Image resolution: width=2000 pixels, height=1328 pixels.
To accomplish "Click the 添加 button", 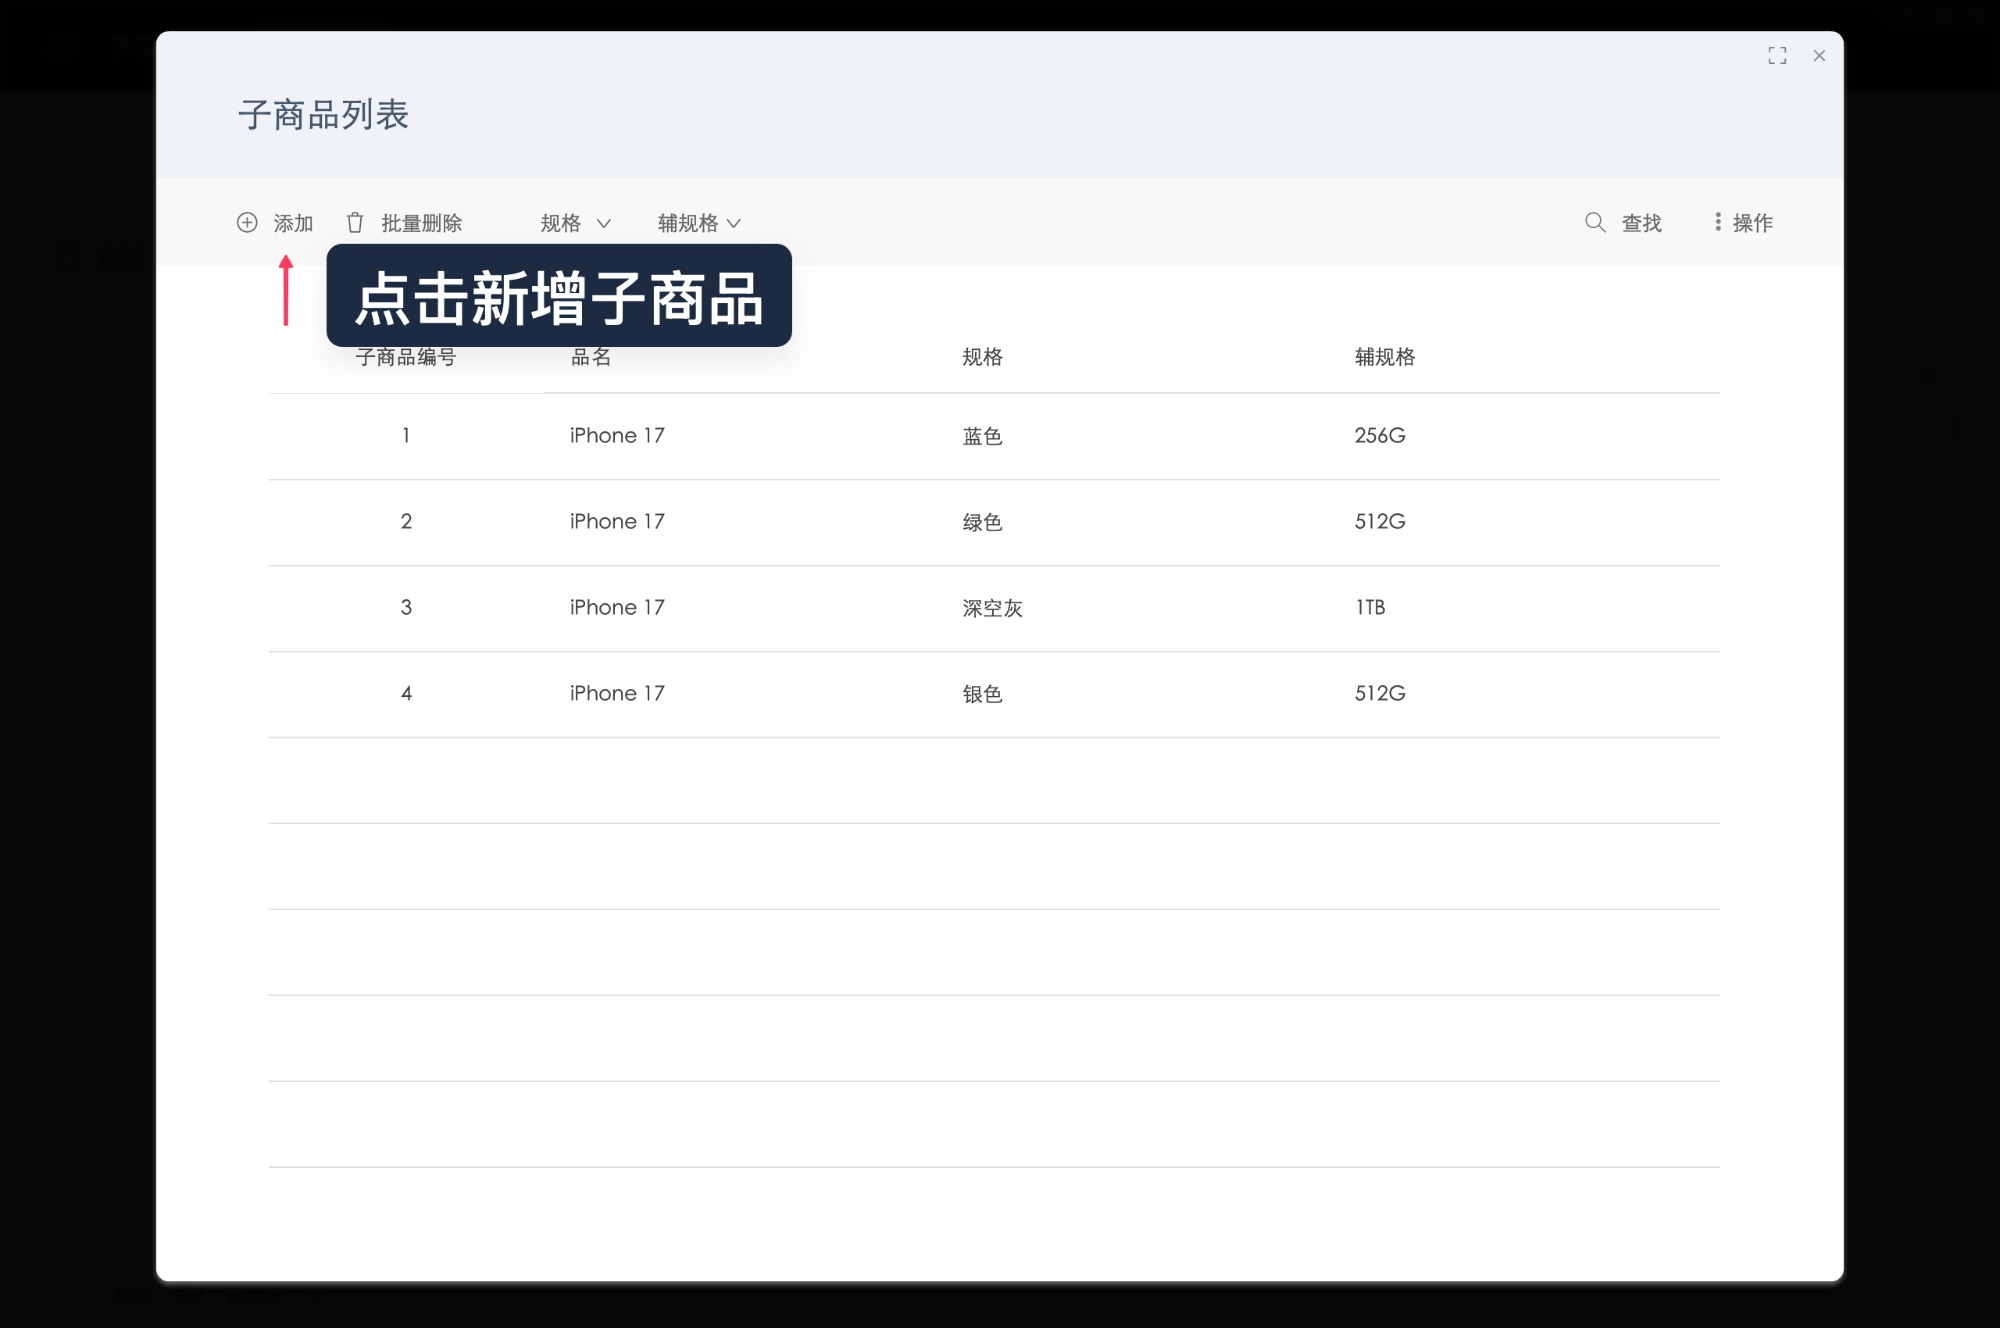I will pos(292,222).
